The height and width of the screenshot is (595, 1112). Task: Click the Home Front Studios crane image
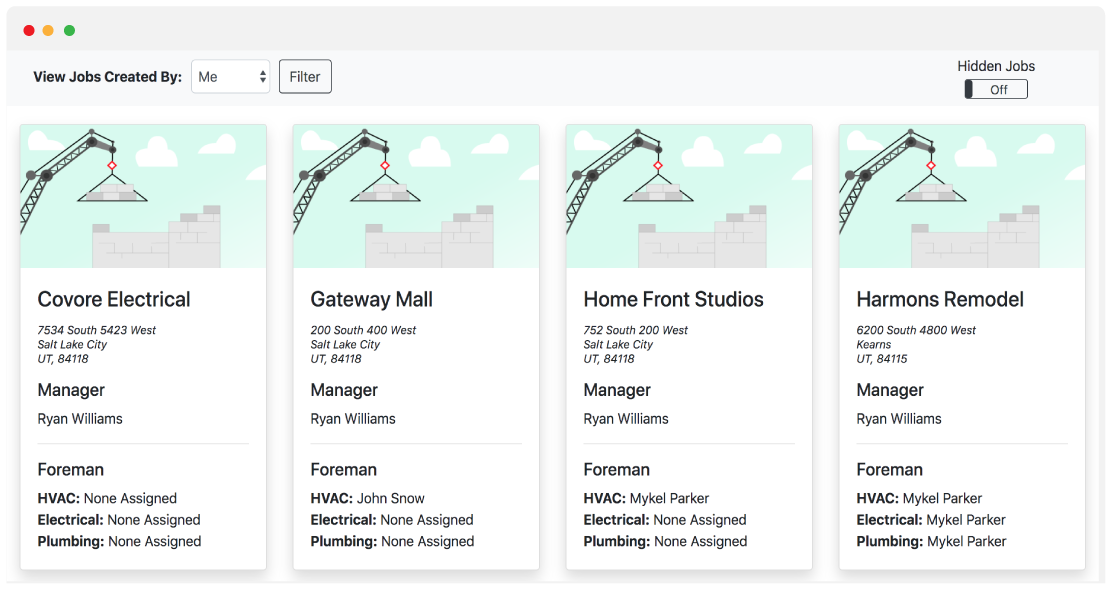[x=689, y=197]
